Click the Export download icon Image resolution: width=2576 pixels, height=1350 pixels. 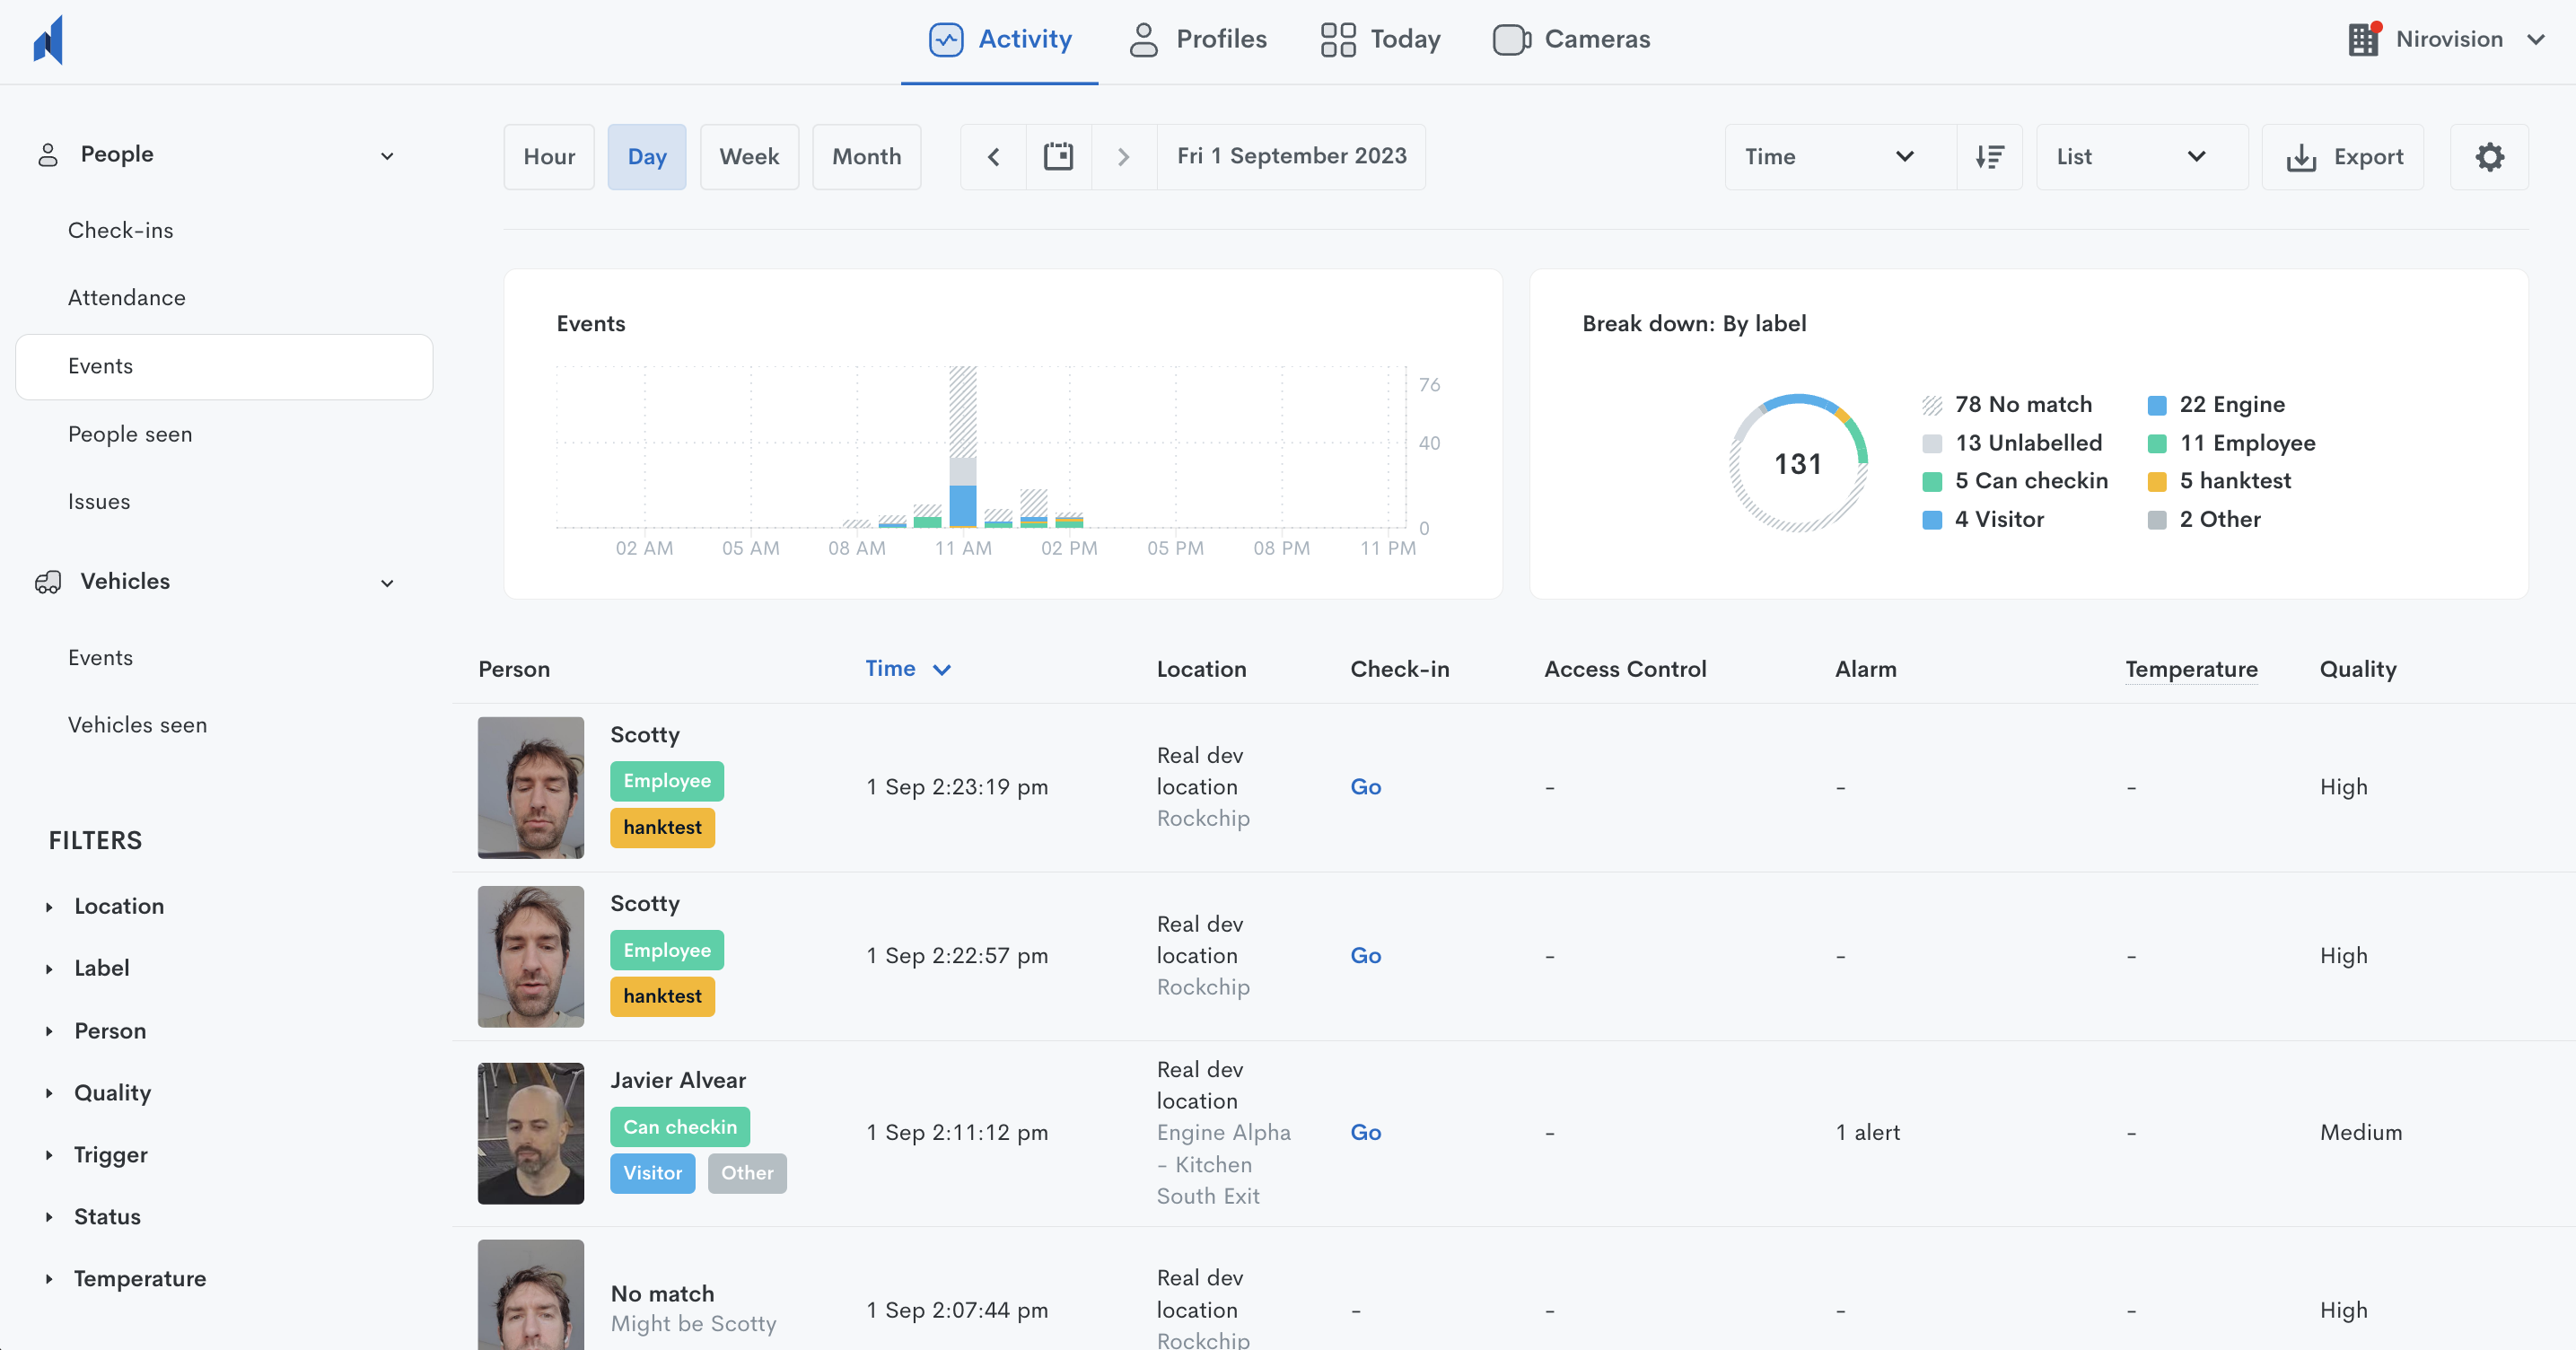pyautogui.click(x=2301, y=157)
